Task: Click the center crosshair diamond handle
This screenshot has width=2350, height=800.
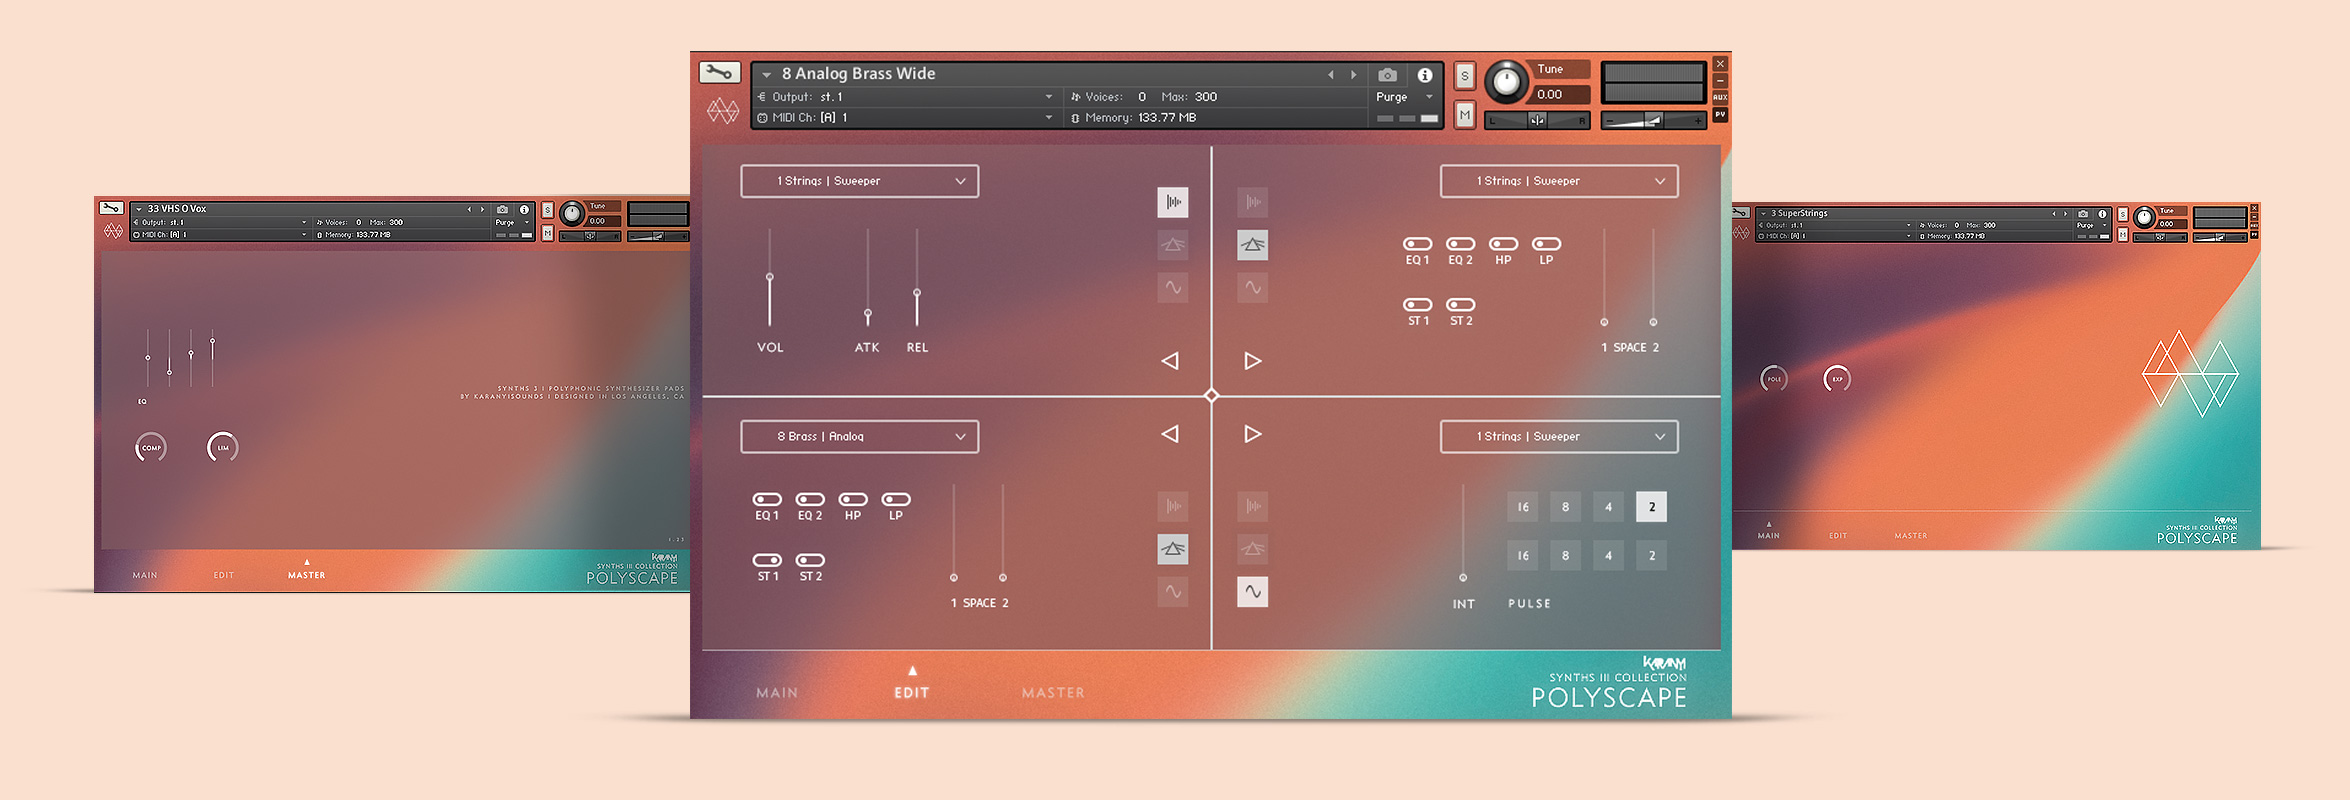Action: pos(1211,396)
